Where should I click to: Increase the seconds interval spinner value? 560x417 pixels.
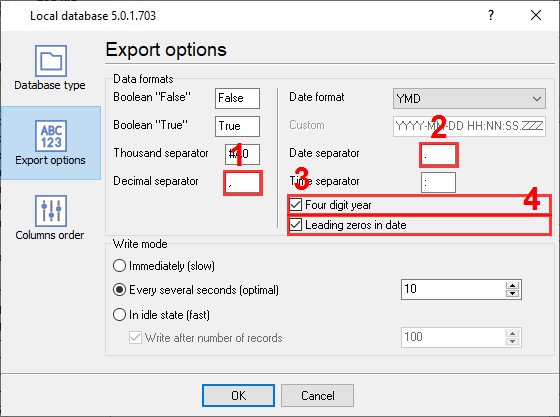(x=512, y=285)
